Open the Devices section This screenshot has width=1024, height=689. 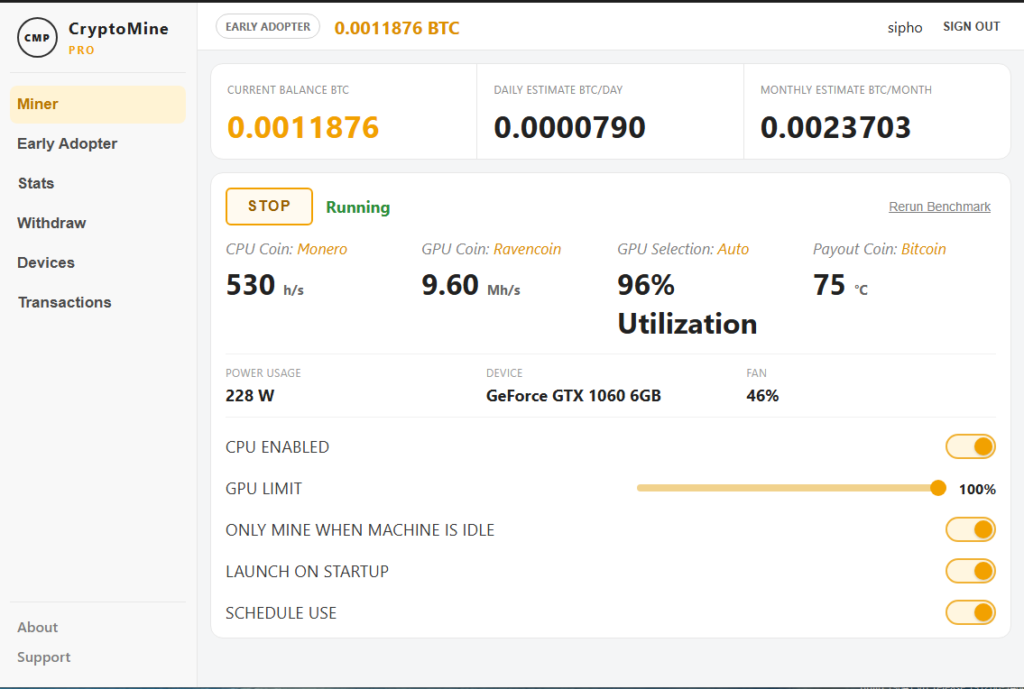coord(46,262)
